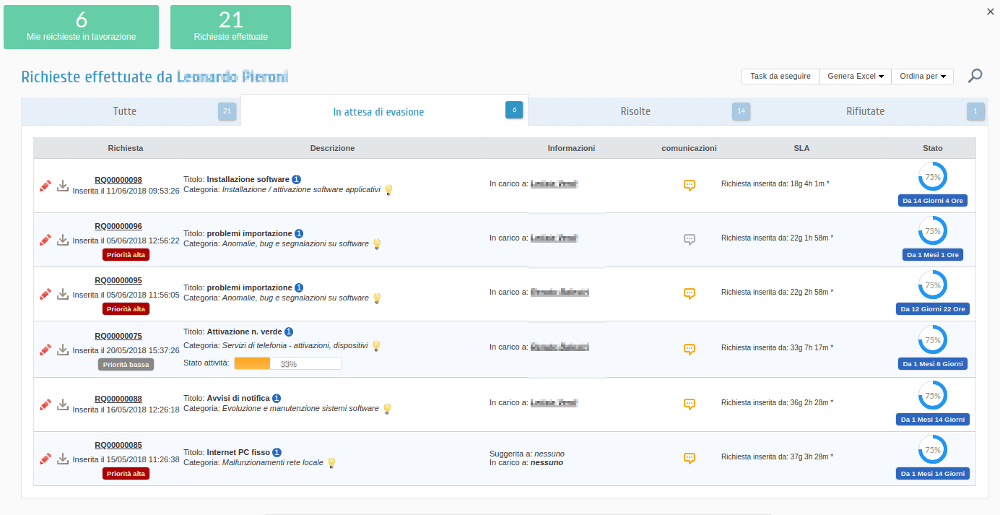Click info badge next to Internet PC fisso

coord(277,452)
